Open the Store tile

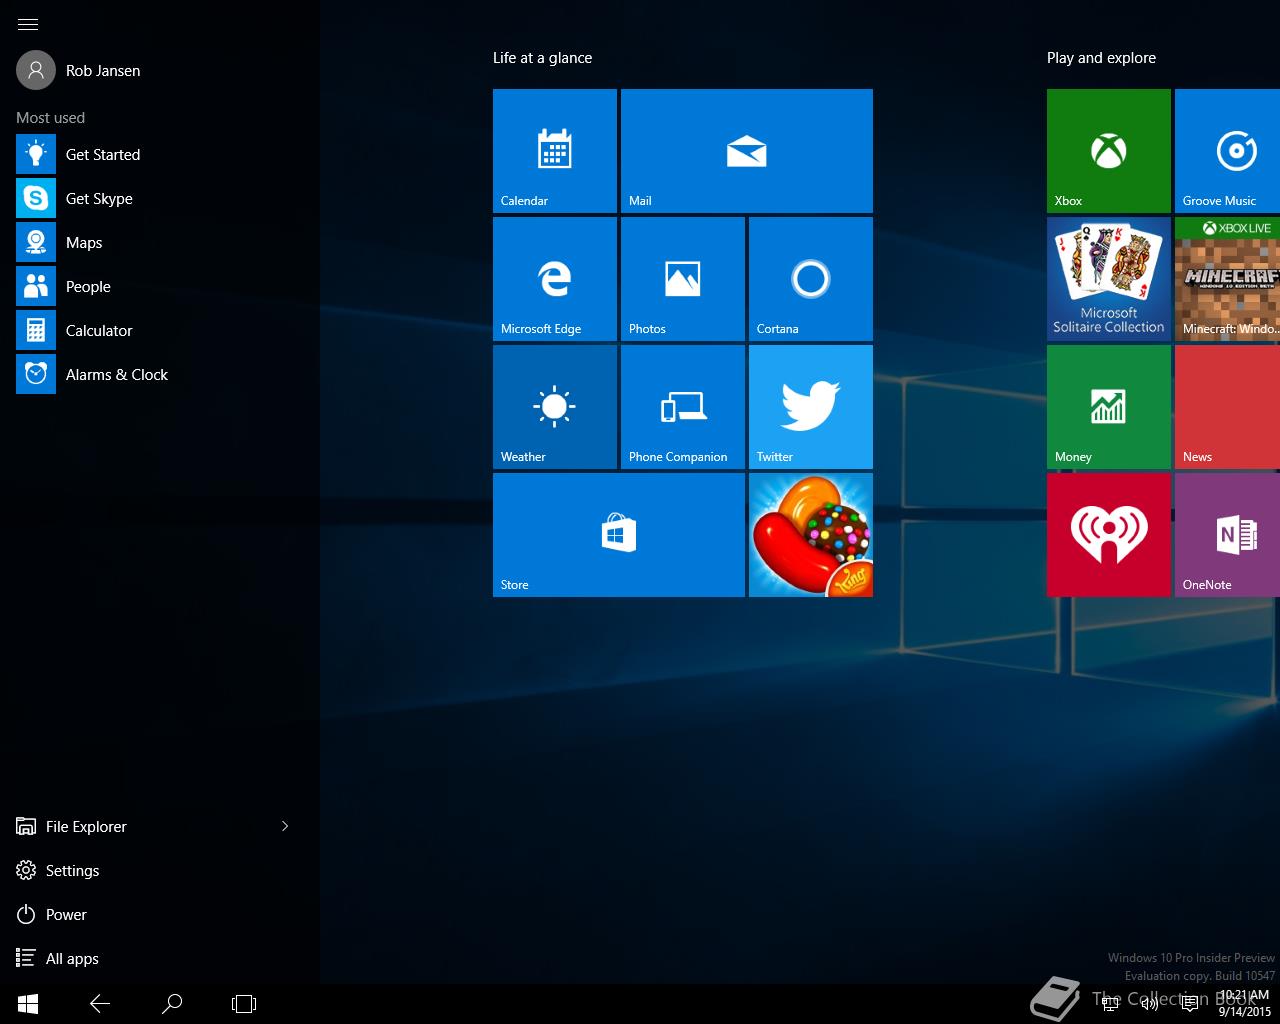619,535
